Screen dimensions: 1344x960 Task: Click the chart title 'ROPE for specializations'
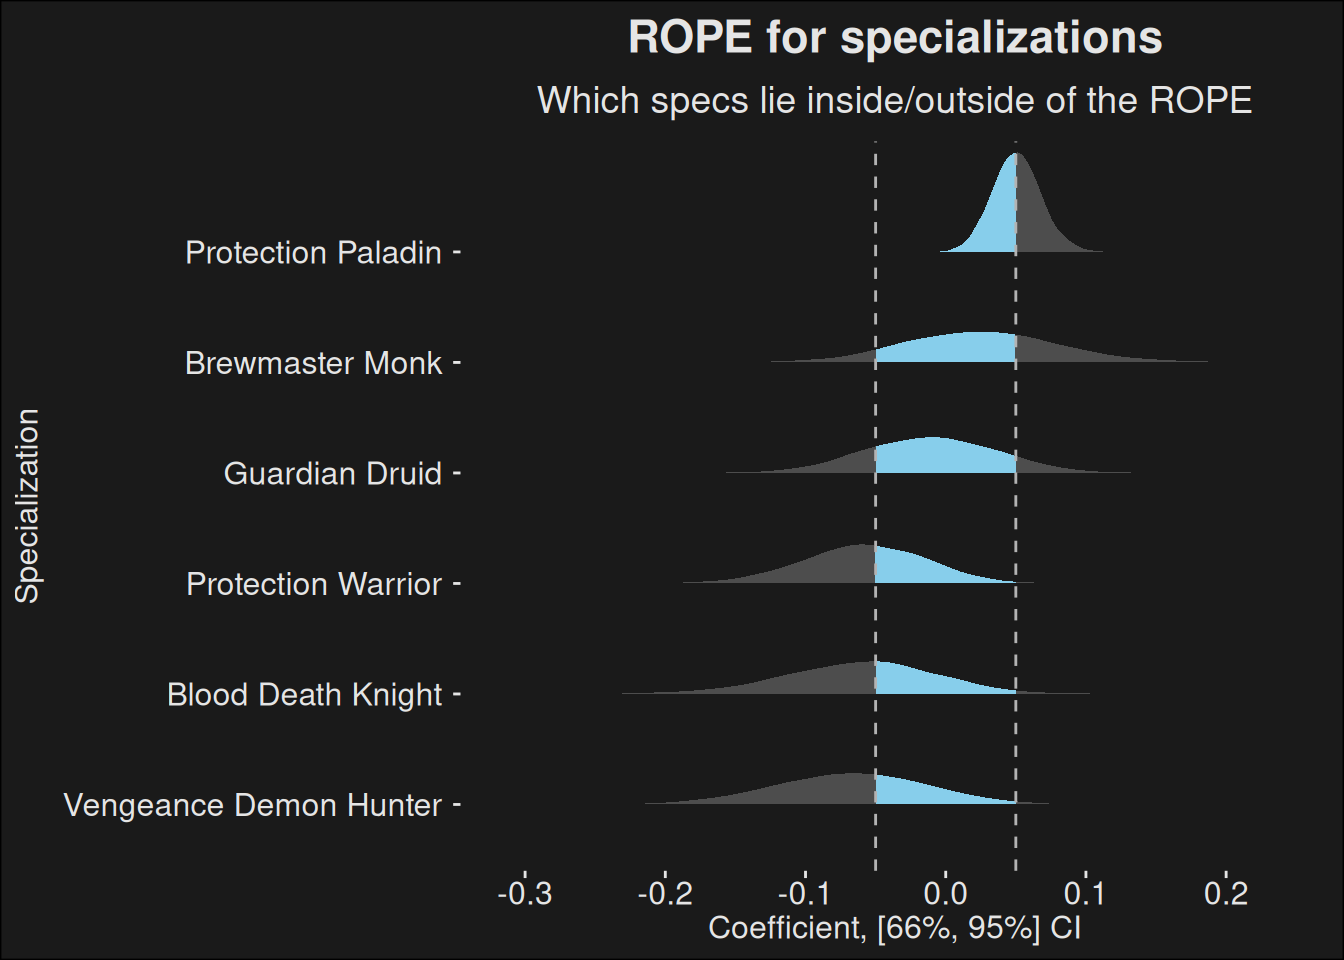[894, 38]
